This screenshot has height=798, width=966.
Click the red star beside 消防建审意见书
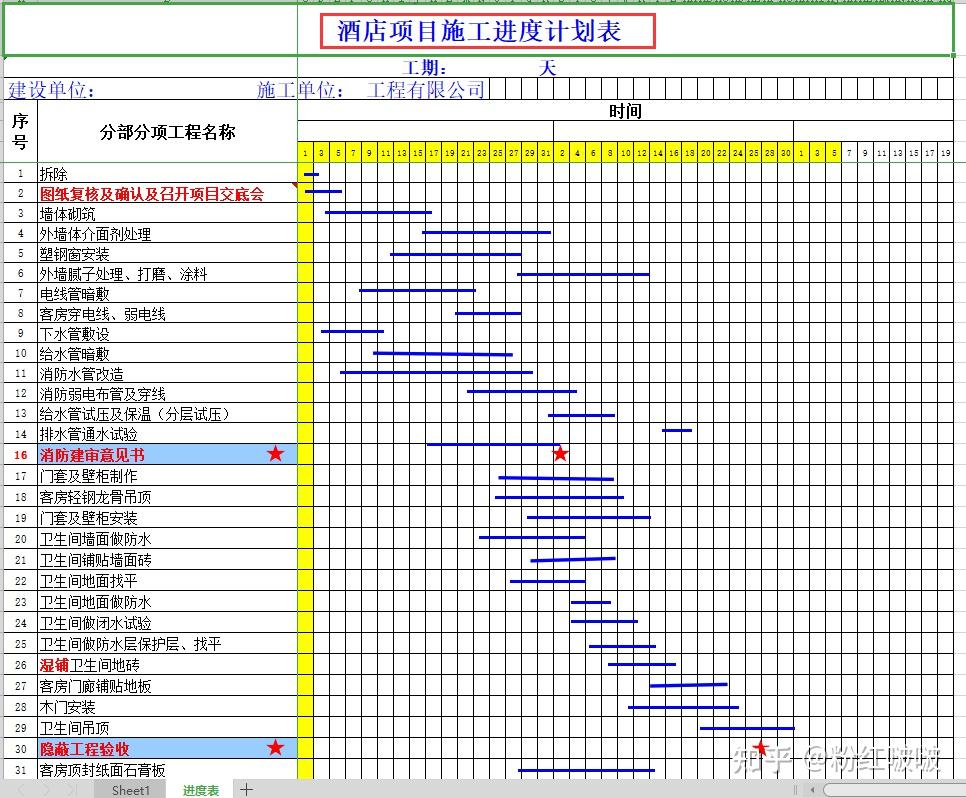click(x=277, y=453)
